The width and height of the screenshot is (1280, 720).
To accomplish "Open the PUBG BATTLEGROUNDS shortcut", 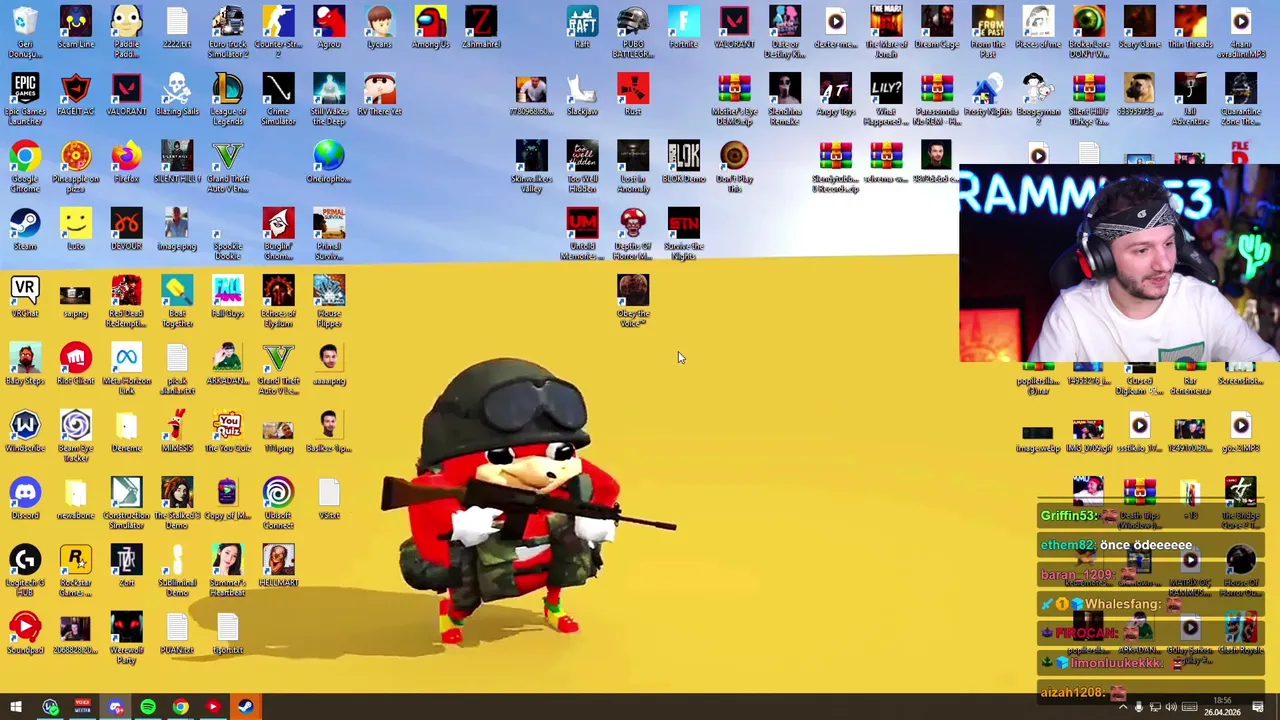I will [633, 30].
